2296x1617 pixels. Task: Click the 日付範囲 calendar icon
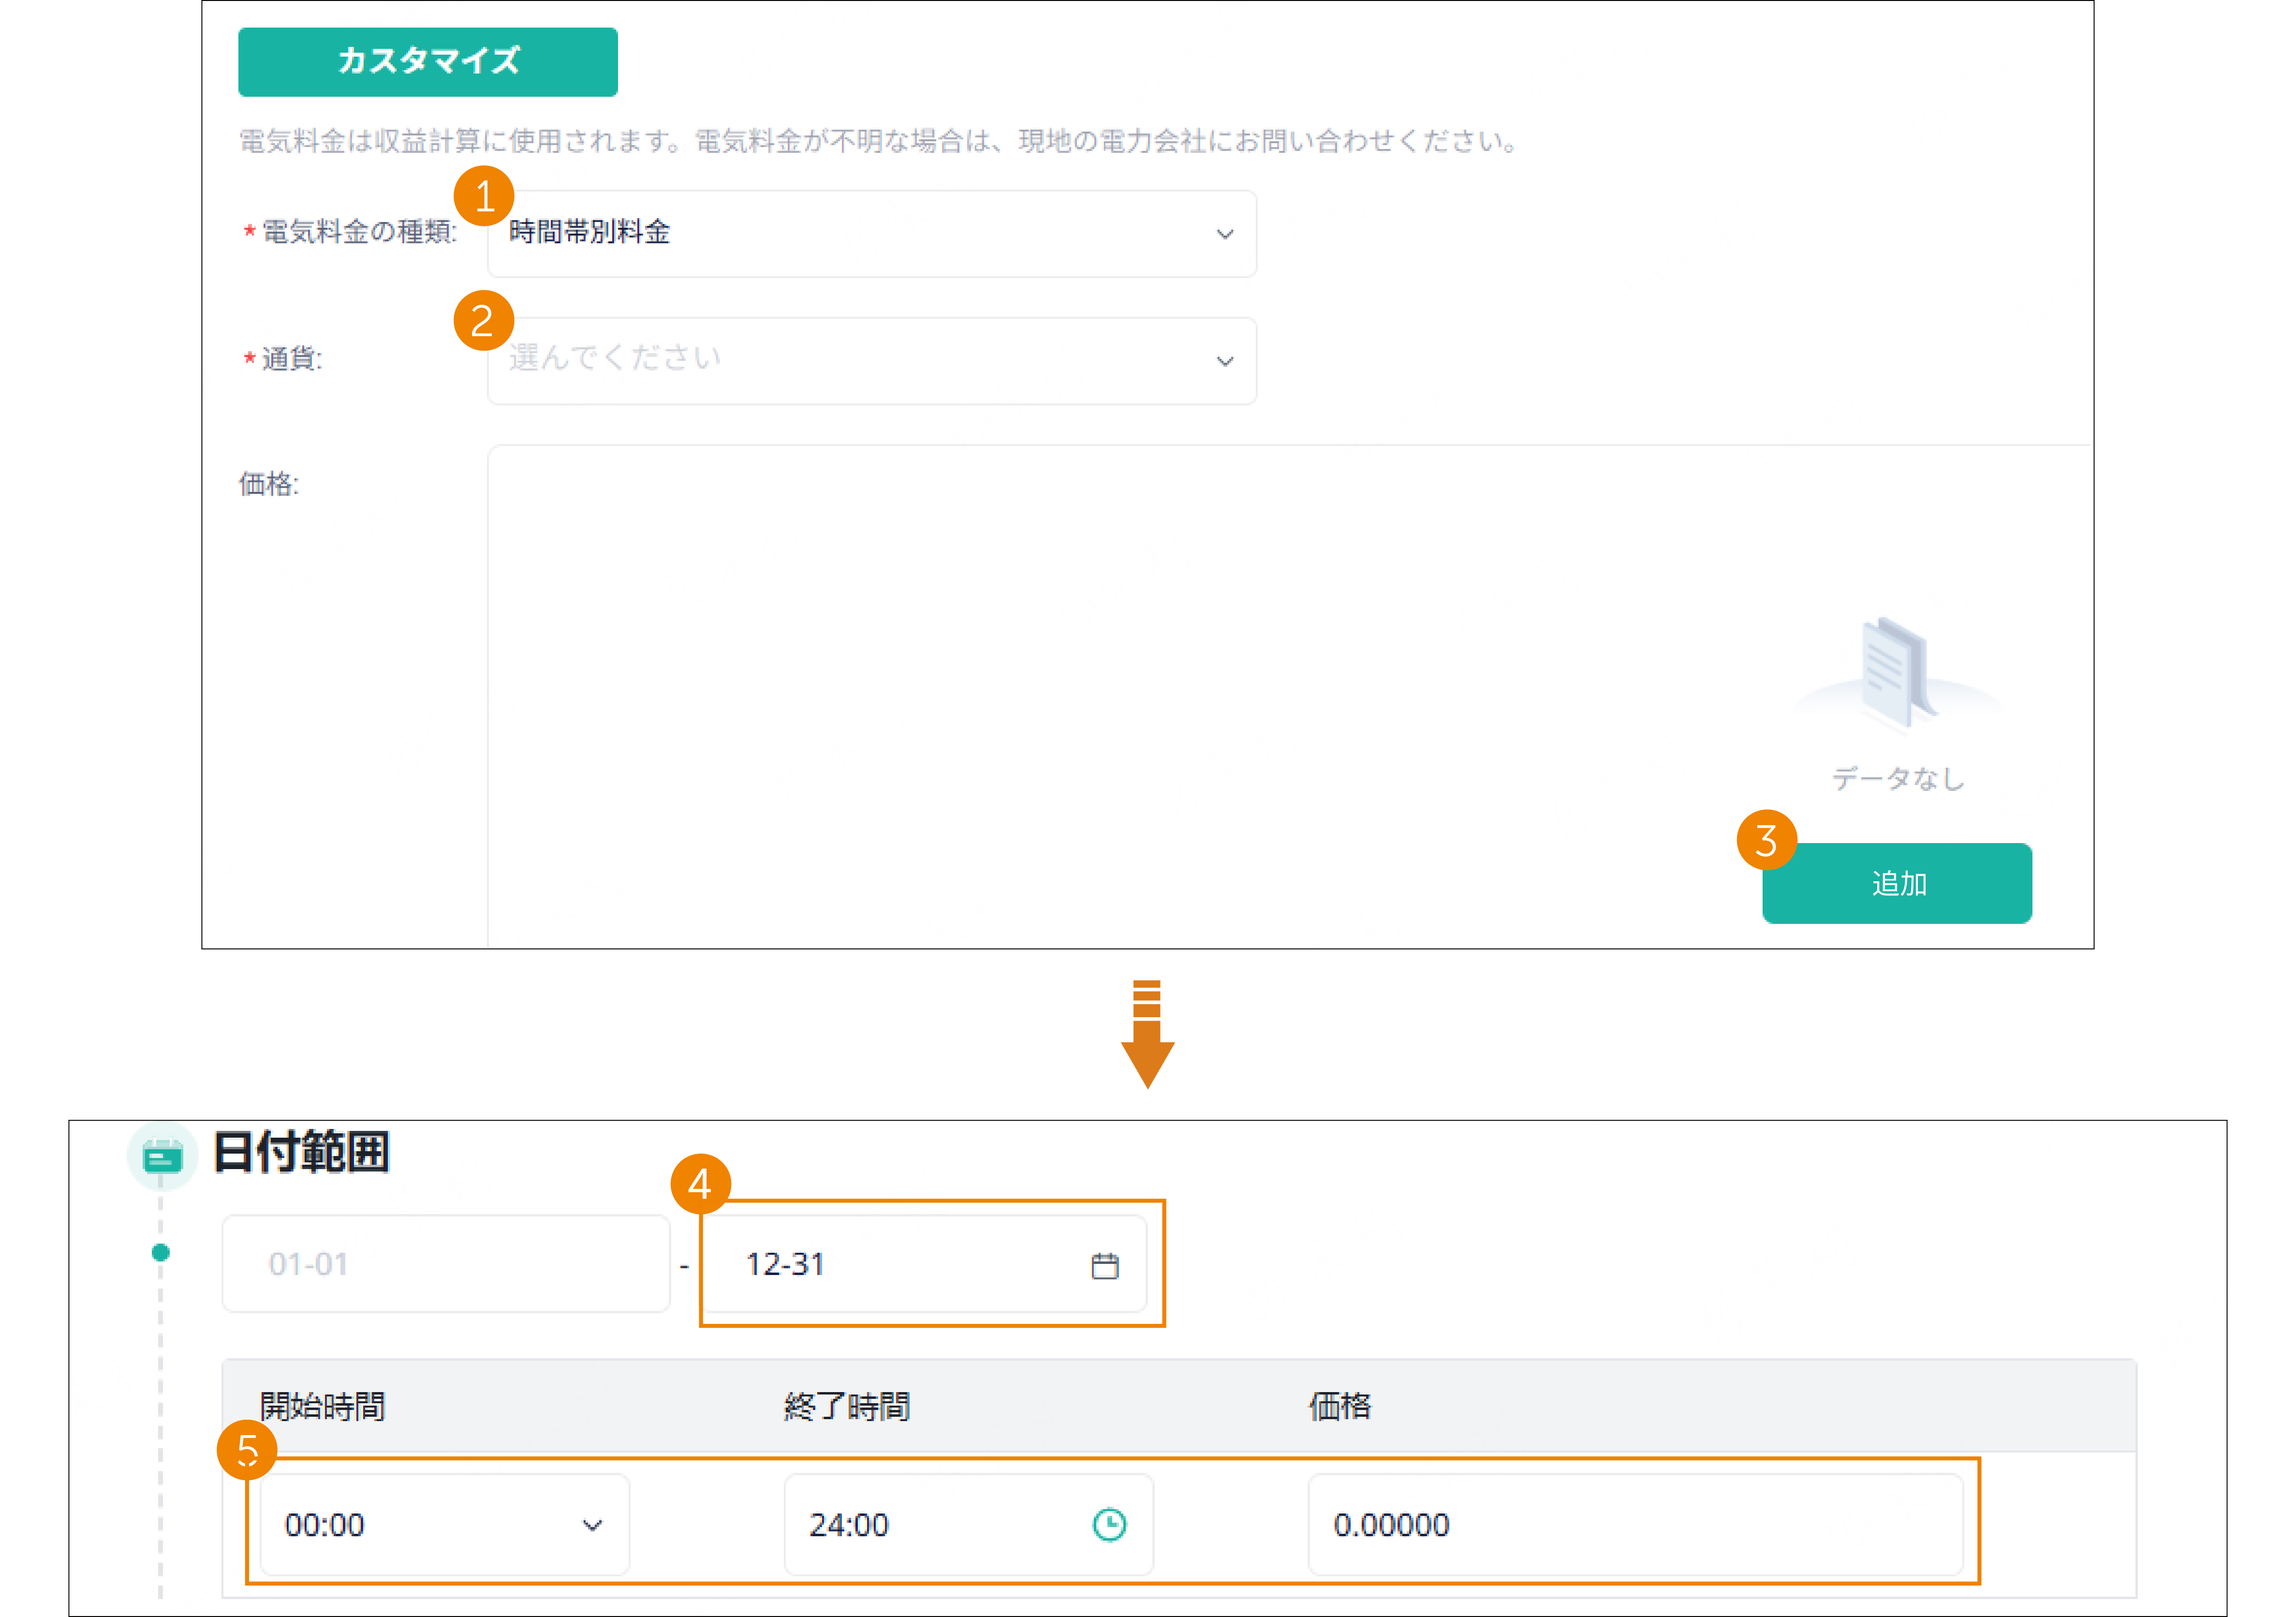pos(162,1155)
